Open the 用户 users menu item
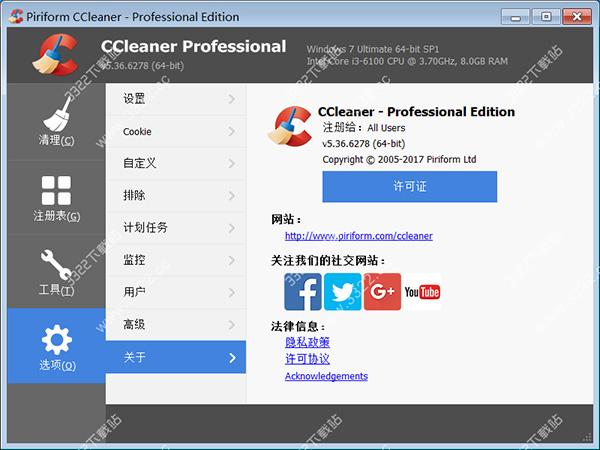 click(x=176, y=292)
